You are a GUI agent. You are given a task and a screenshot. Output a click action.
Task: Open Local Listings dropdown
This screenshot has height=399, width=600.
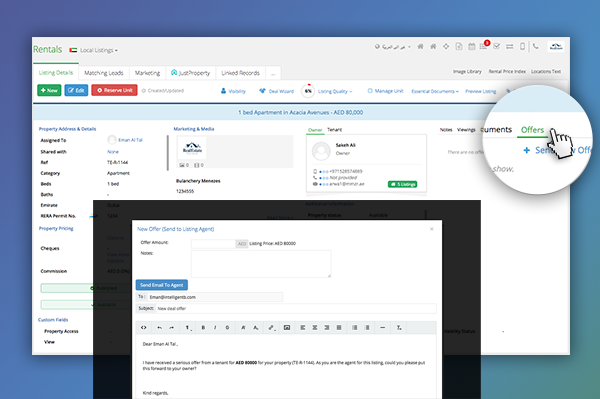pyautogui.click(x=98, y=50)
